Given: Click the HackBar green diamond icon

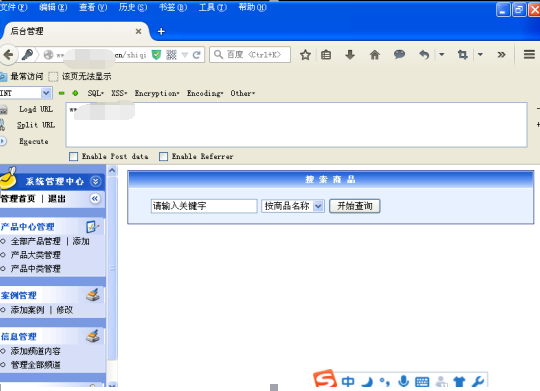Looking at the screenshot, I should point(75,93).
